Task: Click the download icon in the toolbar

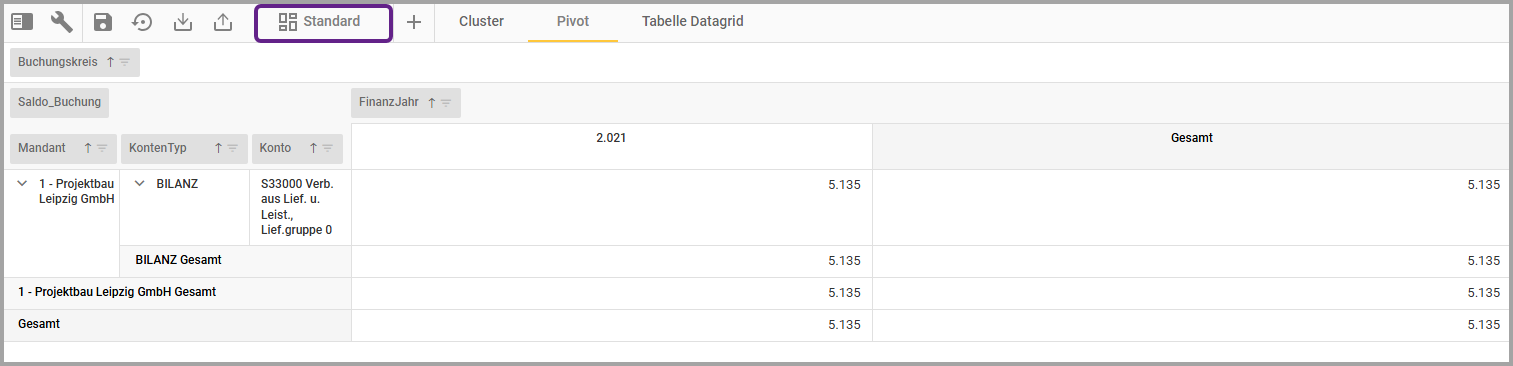Action: point(183,22)
